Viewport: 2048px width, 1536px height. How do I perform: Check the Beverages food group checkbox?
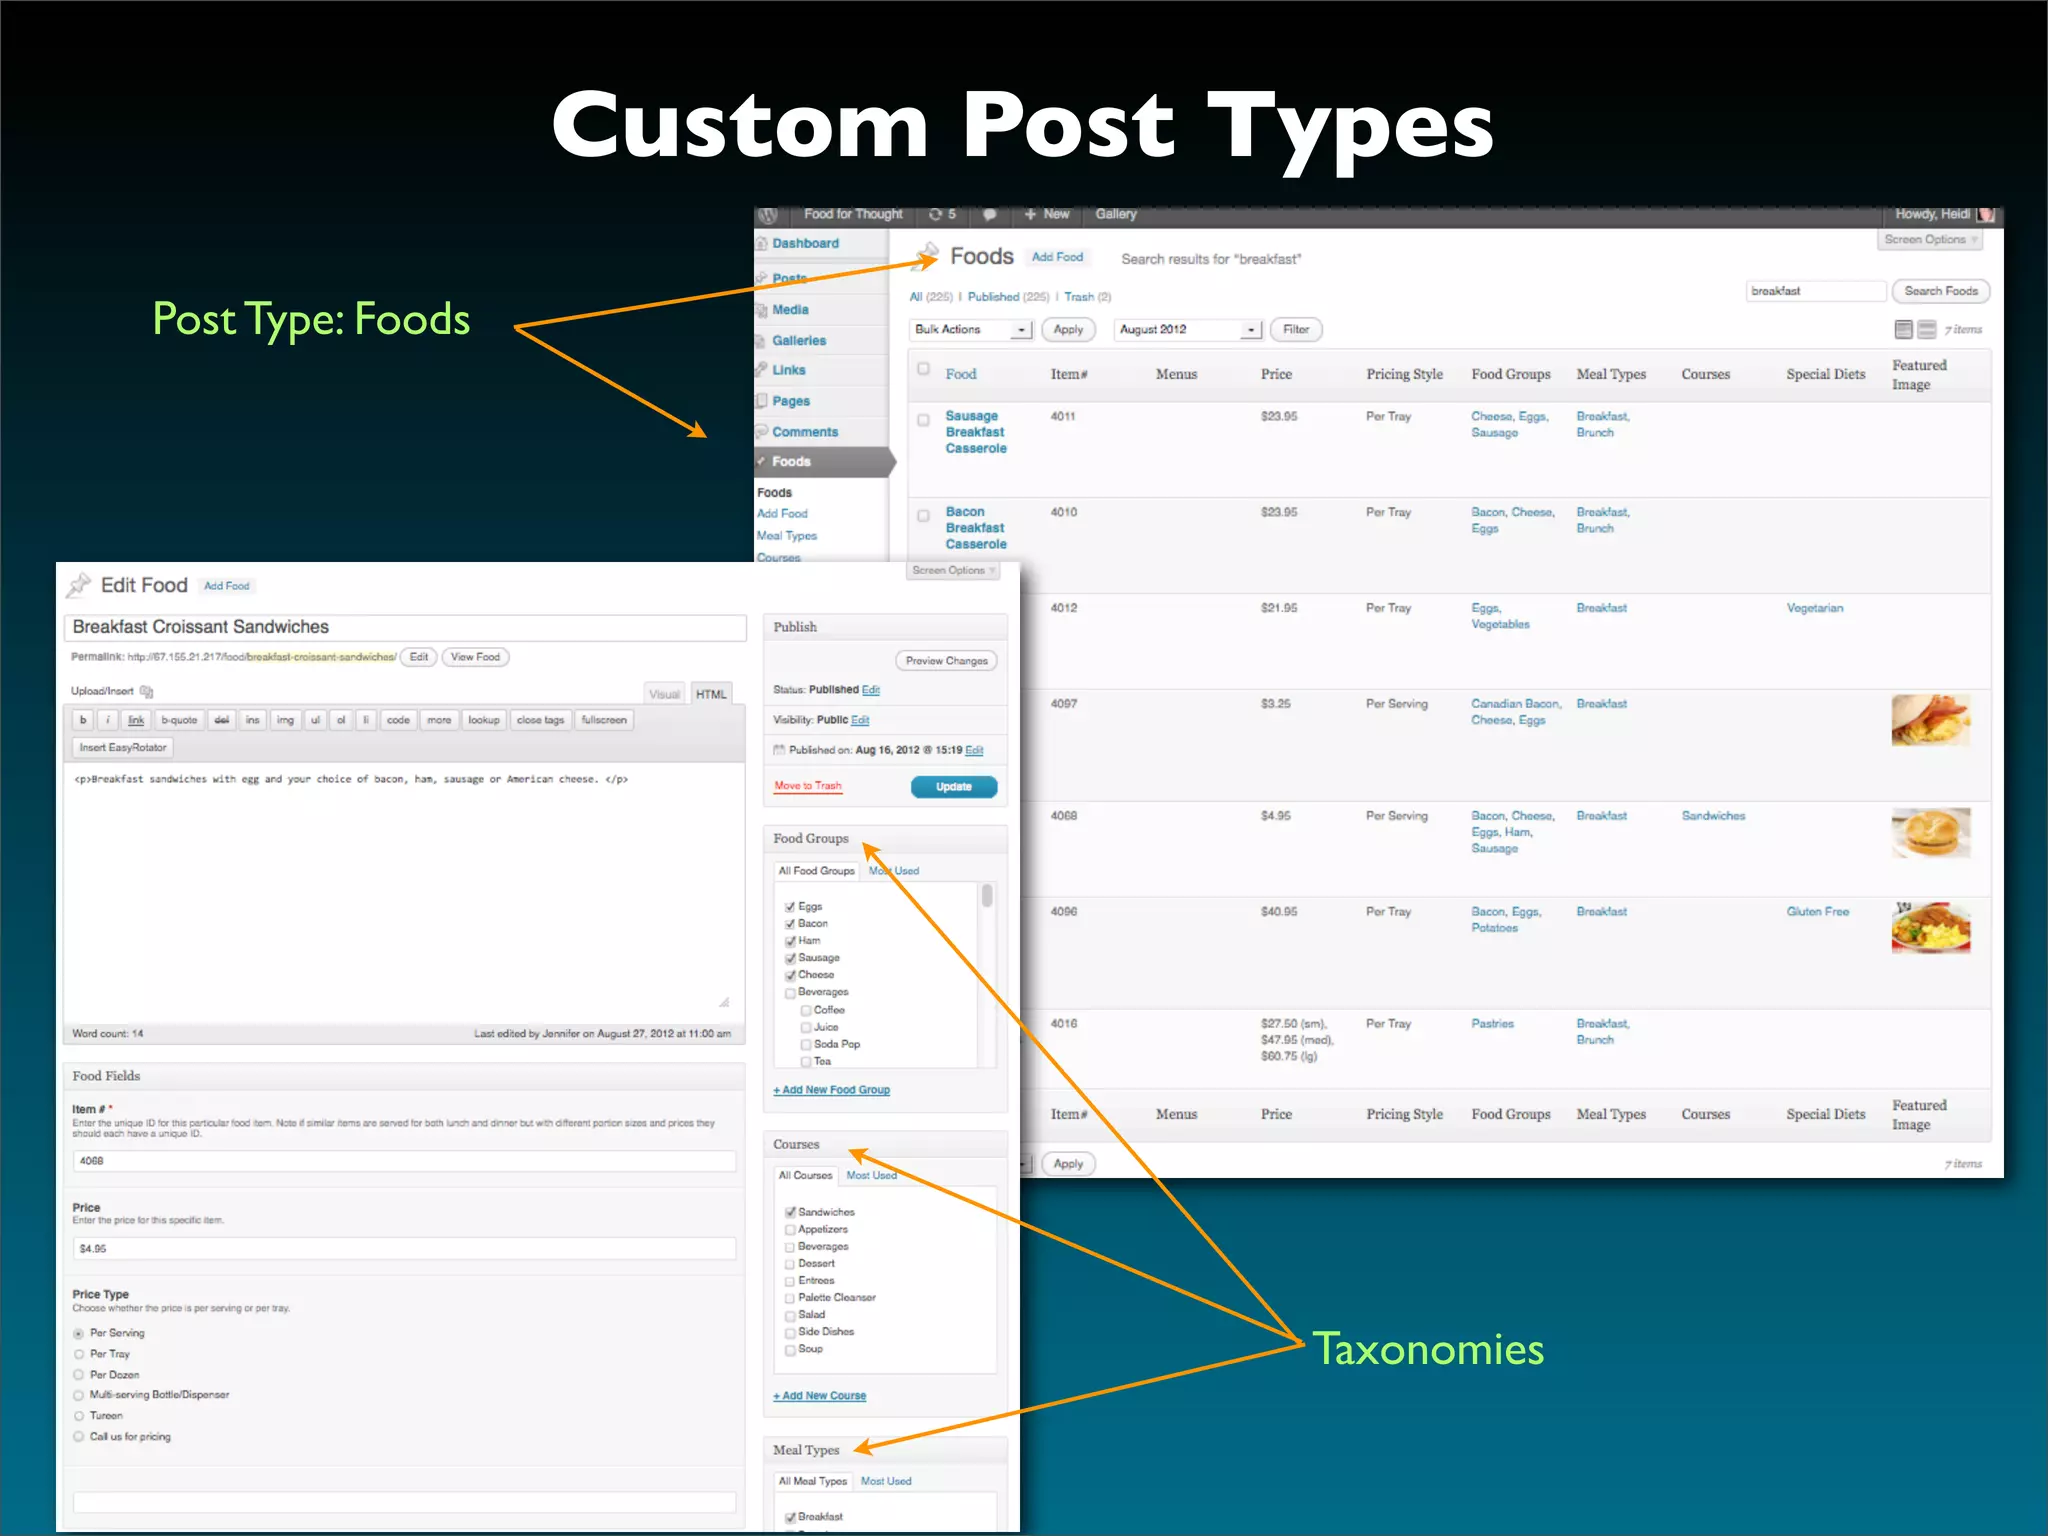(790, 993)
